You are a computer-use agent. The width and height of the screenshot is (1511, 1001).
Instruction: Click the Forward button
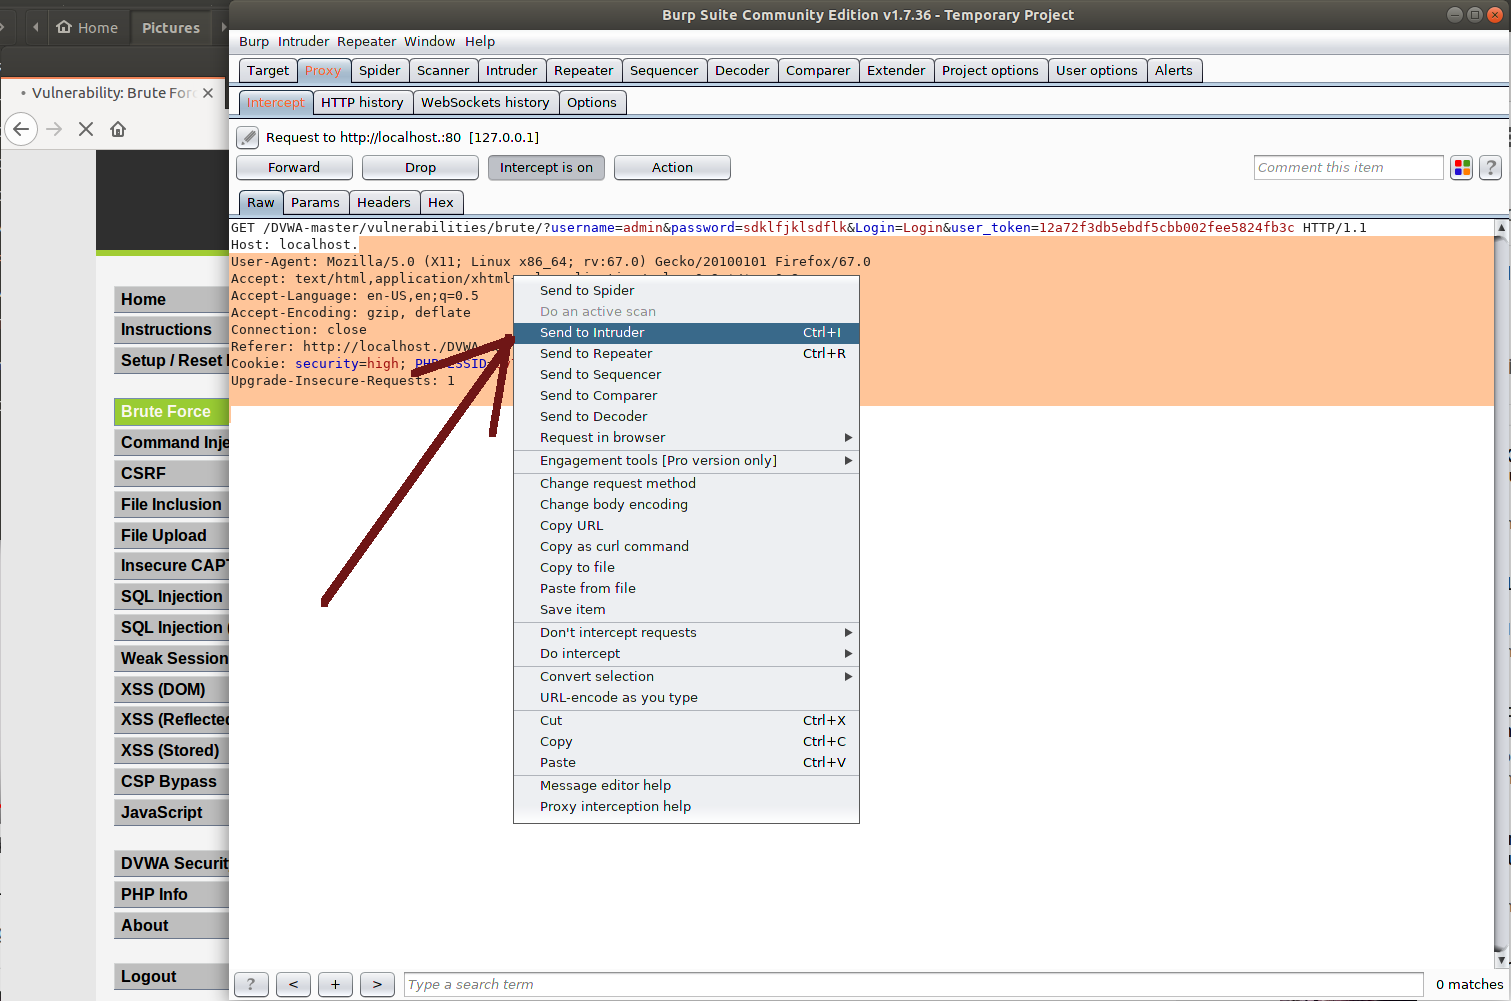[x=294, y=168]
